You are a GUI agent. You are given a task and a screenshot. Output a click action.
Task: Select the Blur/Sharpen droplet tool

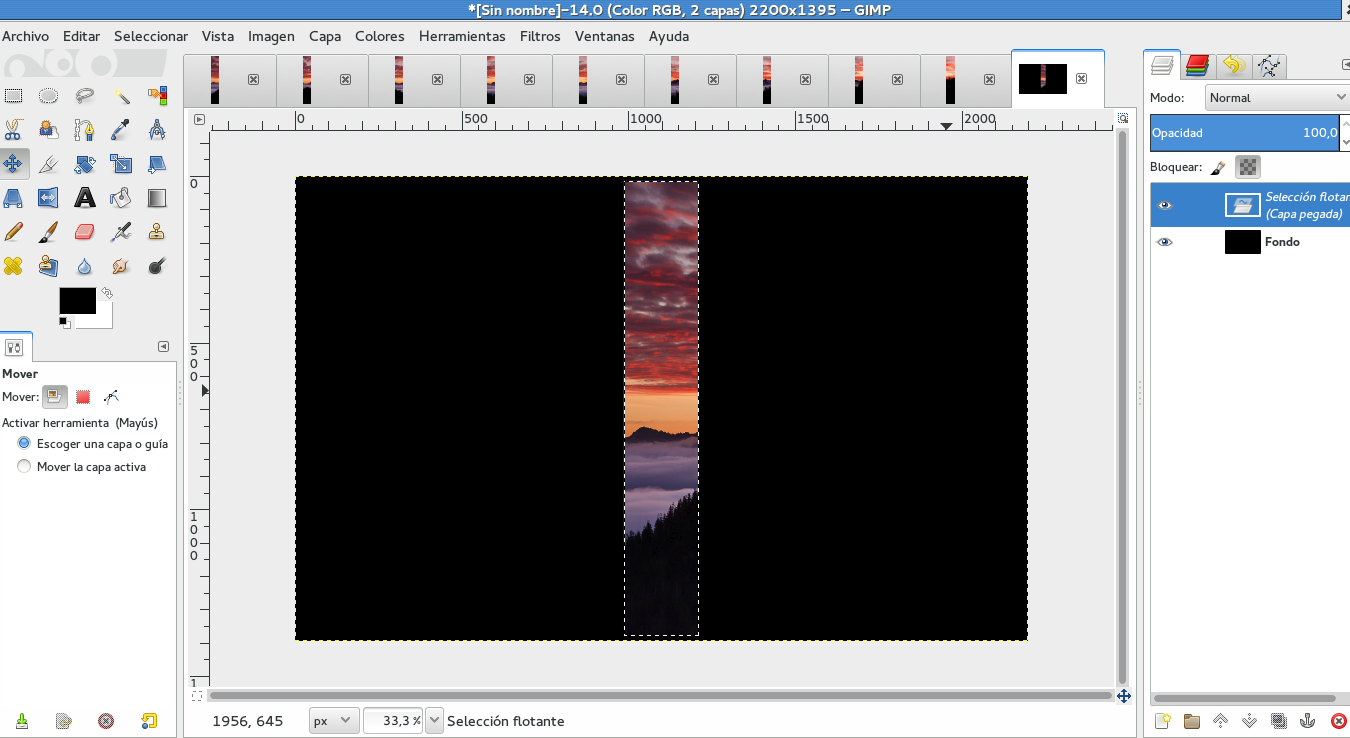[85, 266]
